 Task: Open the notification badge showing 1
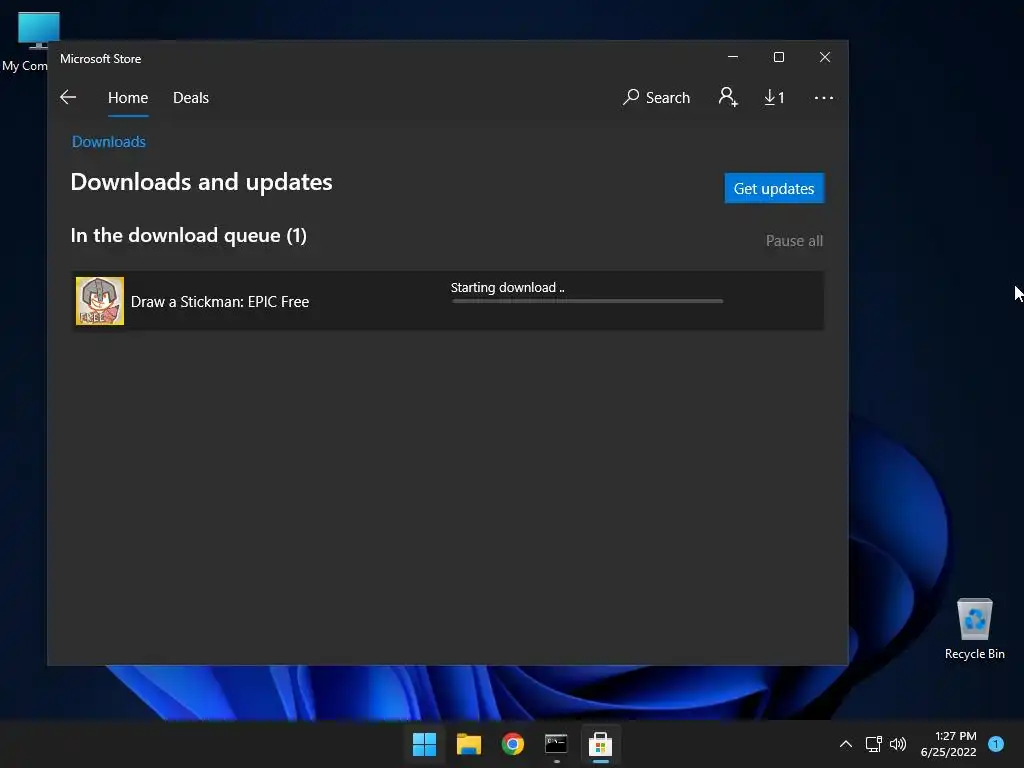coord(996,744)
